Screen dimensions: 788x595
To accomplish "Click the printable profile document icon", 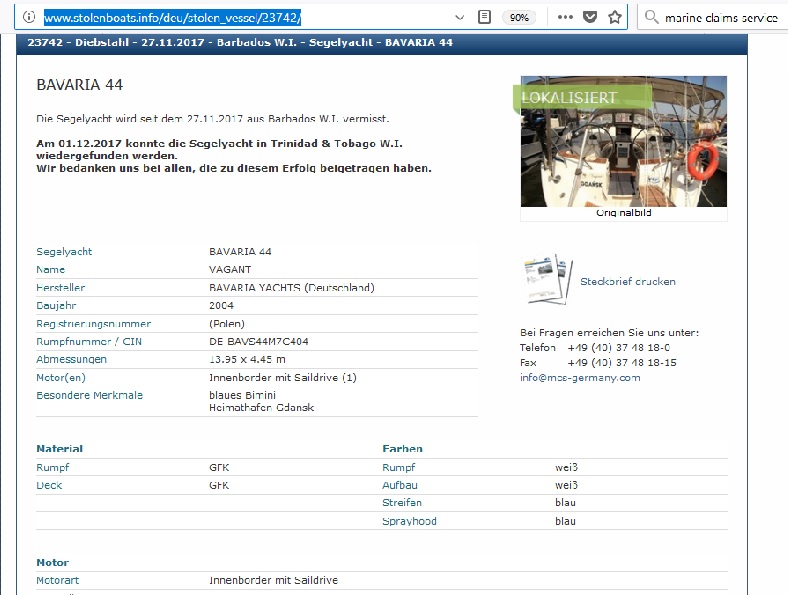I will 547,279.
